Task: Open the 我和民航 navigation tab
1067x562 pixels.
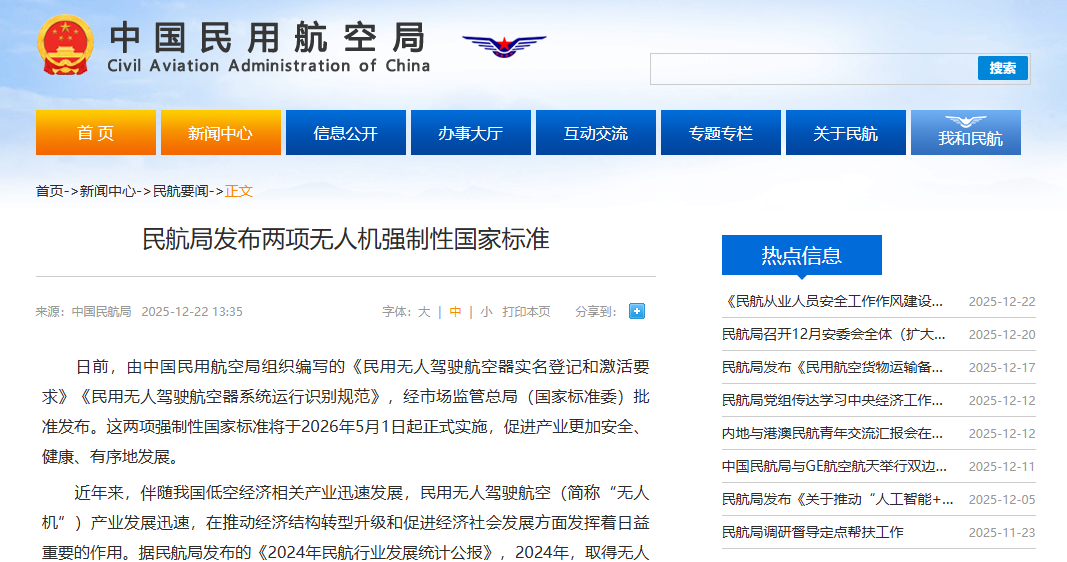Action: pyautogui.click(x=966, y=133)
